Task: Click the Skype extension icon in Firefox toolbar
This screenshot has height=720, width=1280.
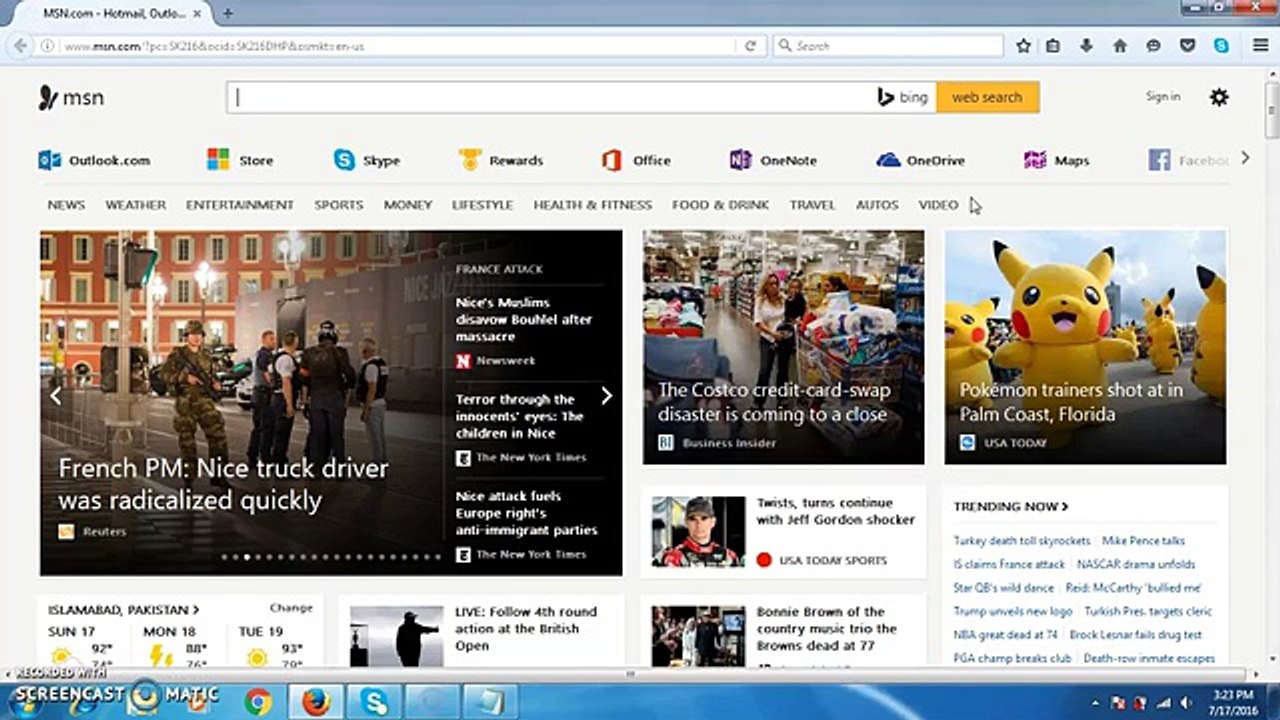Action: pos(1221,46)
